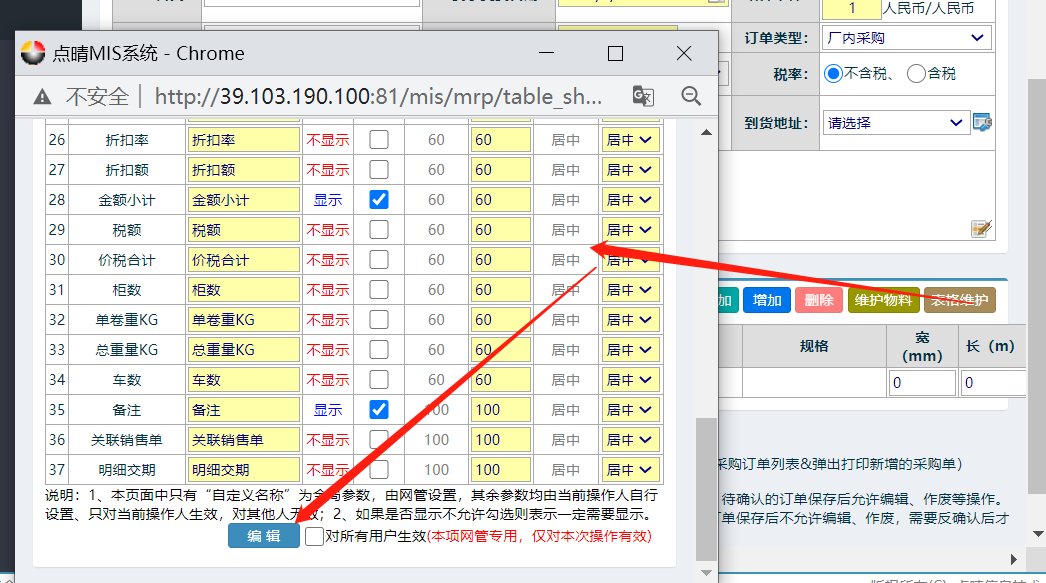Click the not-secure warning triangle icon
Image resolution: width=1046 pixels, height=583 pixels.
click(42, 97)
